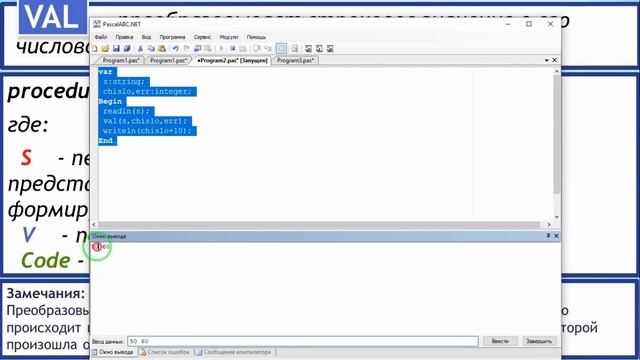Open a file using the folder icon
Viewport: 640px width, 360px height.
(x=105, y=49)
